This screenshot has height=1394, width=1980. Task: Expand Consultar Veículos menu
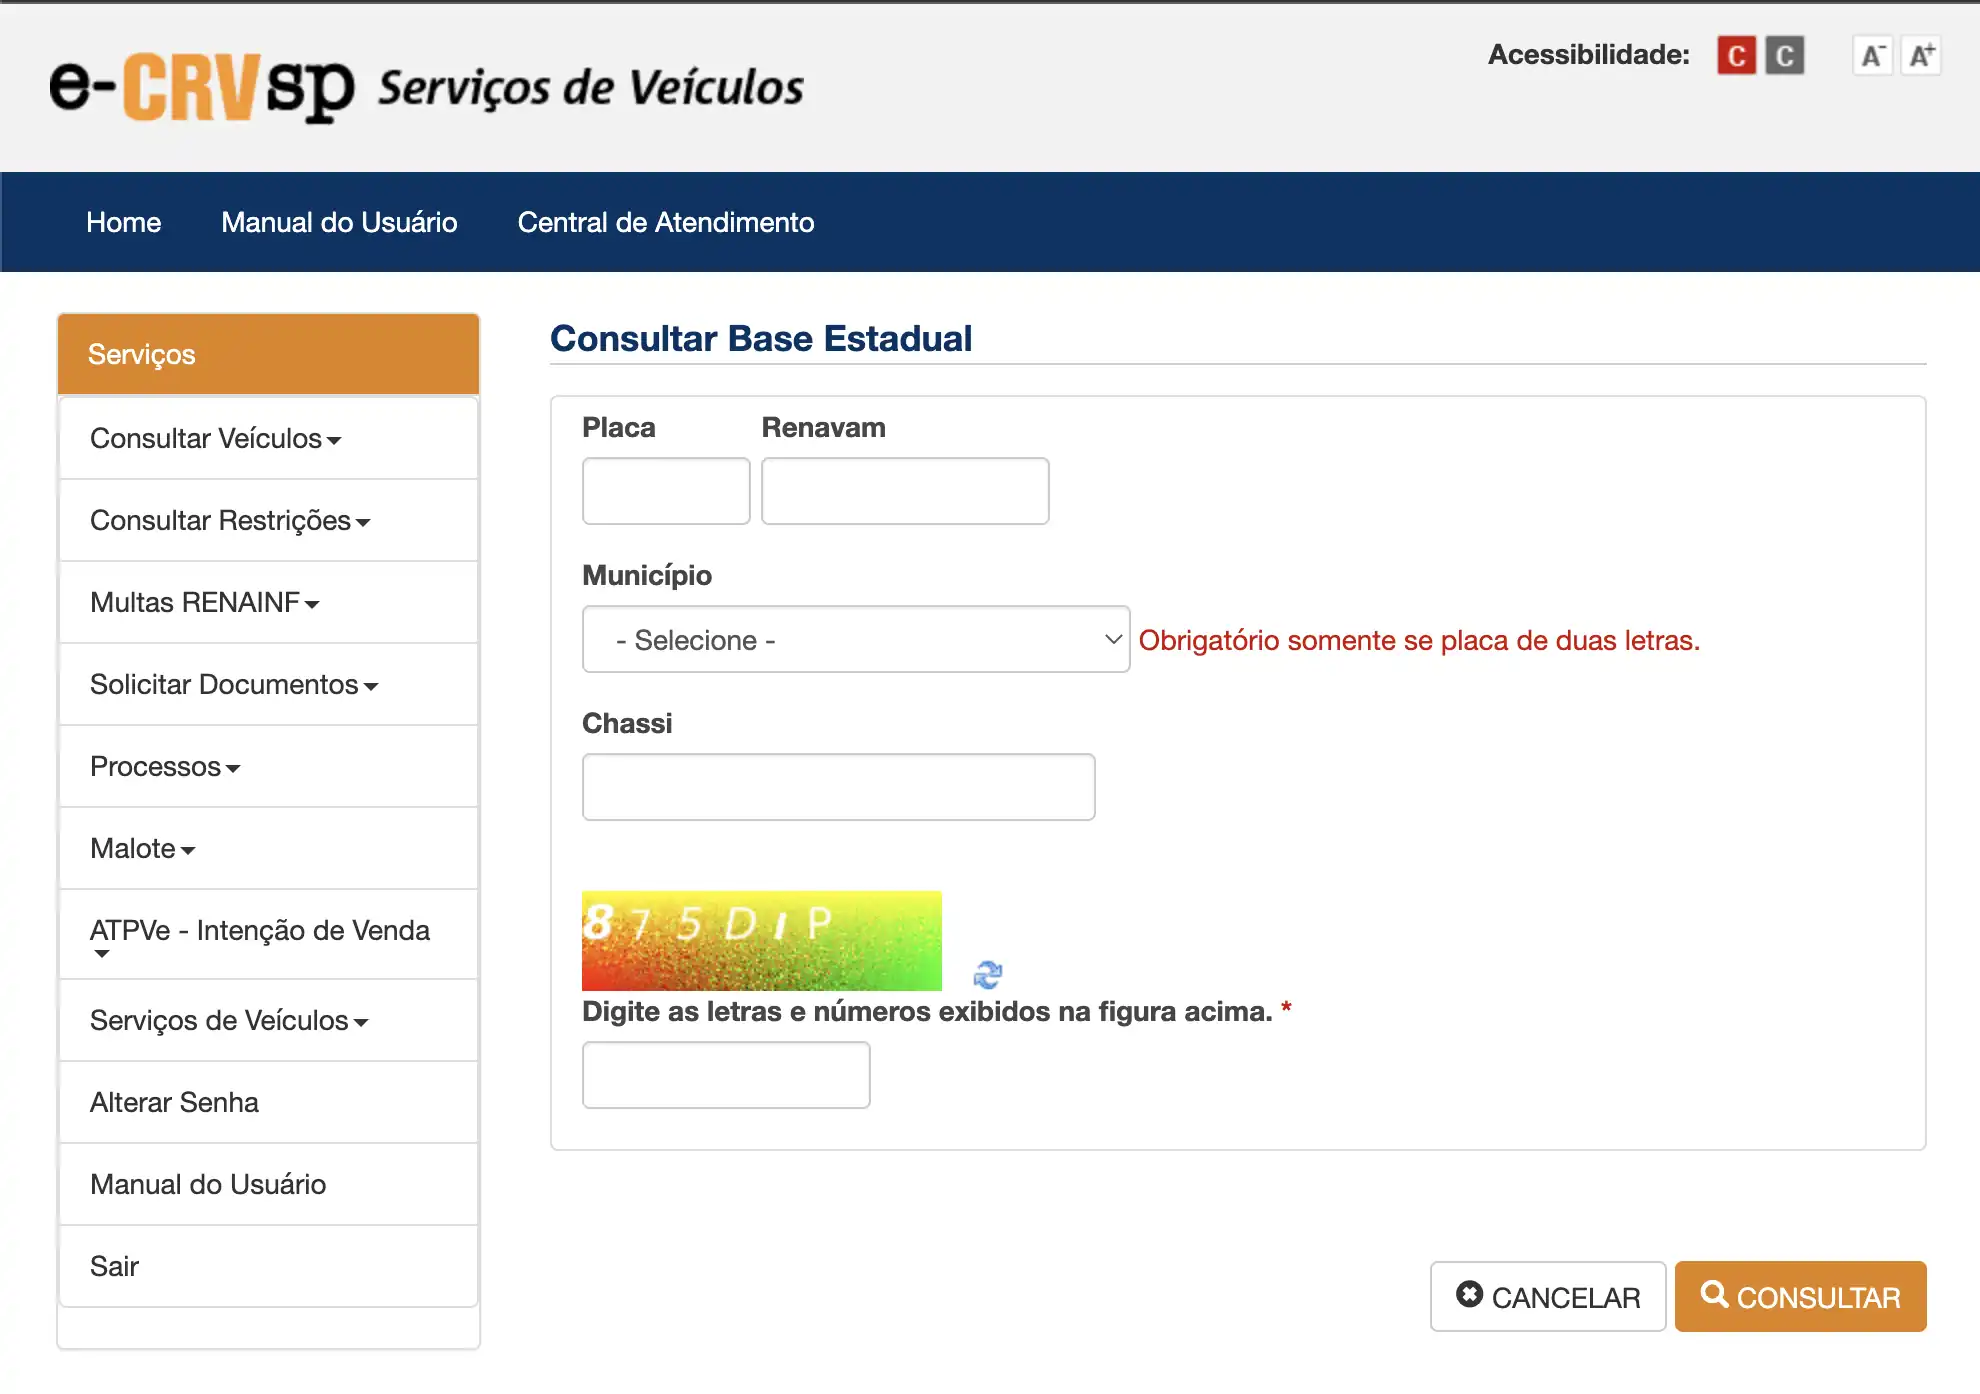215,439
